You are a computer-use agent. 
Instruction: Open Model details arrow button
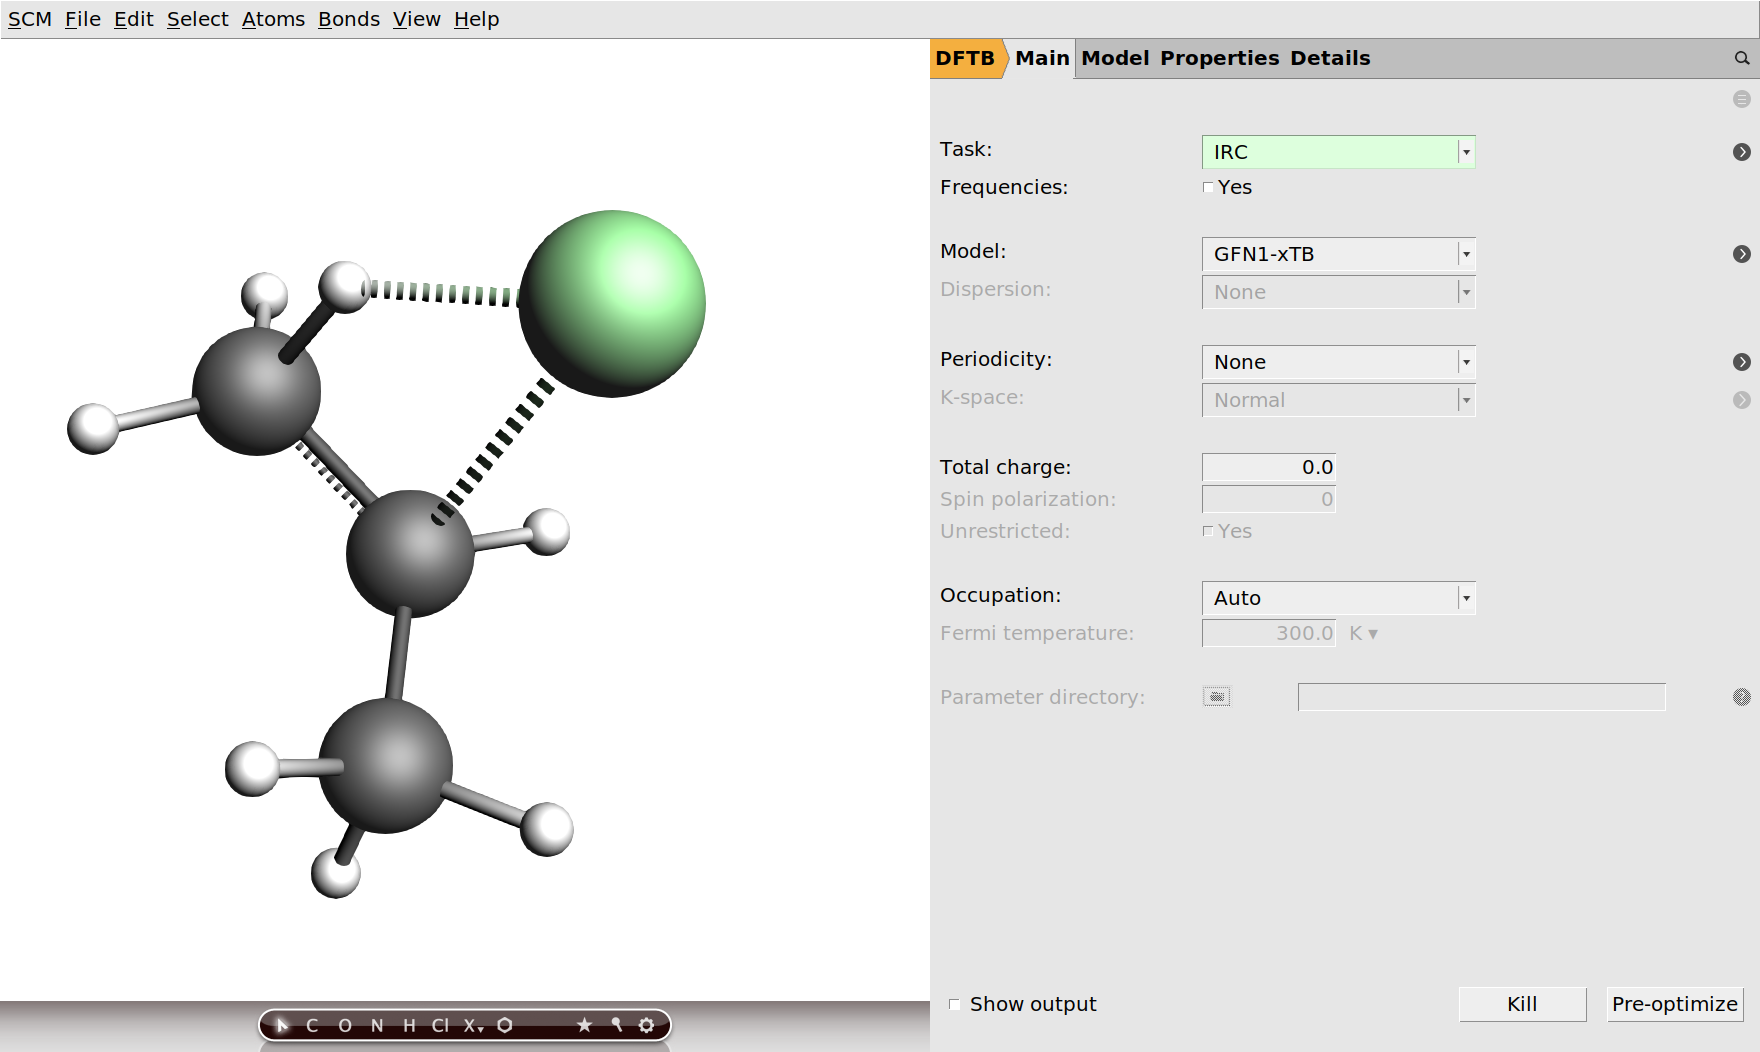click(x=1741, y=254)
